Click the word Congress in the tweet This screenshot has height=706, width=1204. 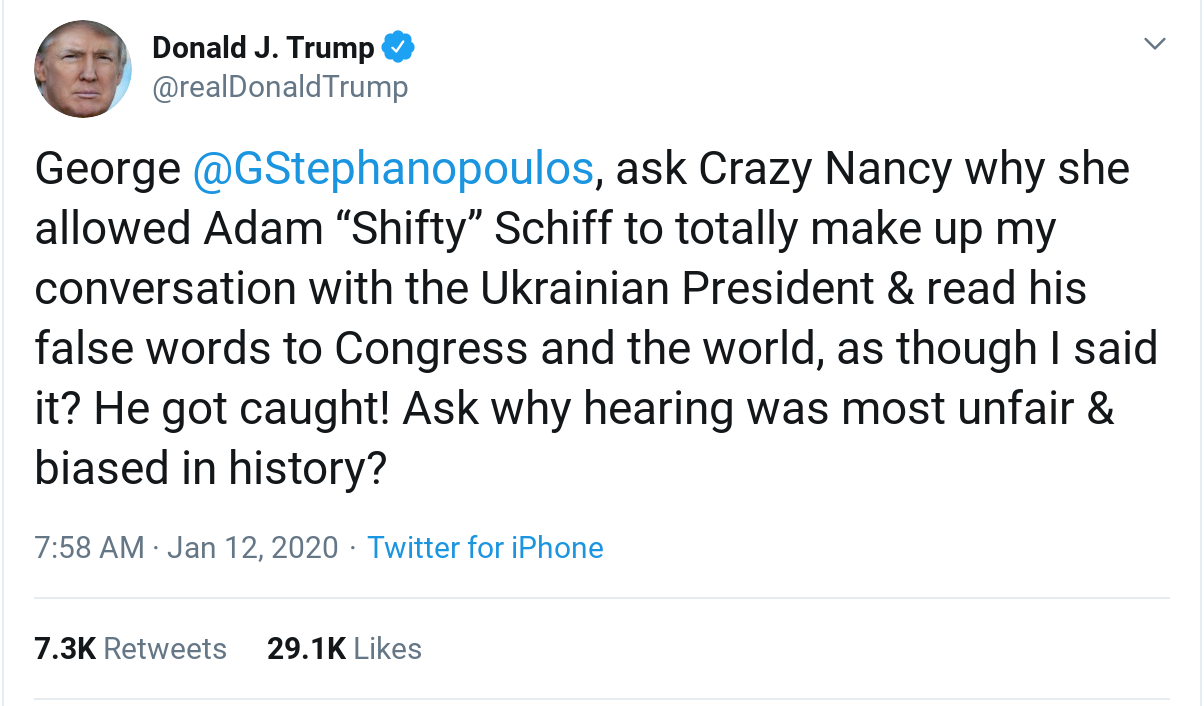click(x=431, y=349)
